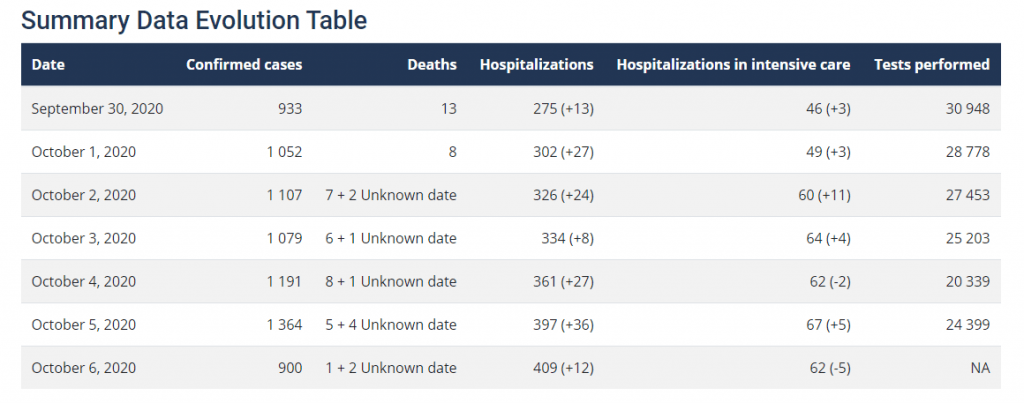Click the Deaths column header
Image resolution: width=1024 pixels, height=403 pixels.
pyautogui.click(x=432, y=65)
